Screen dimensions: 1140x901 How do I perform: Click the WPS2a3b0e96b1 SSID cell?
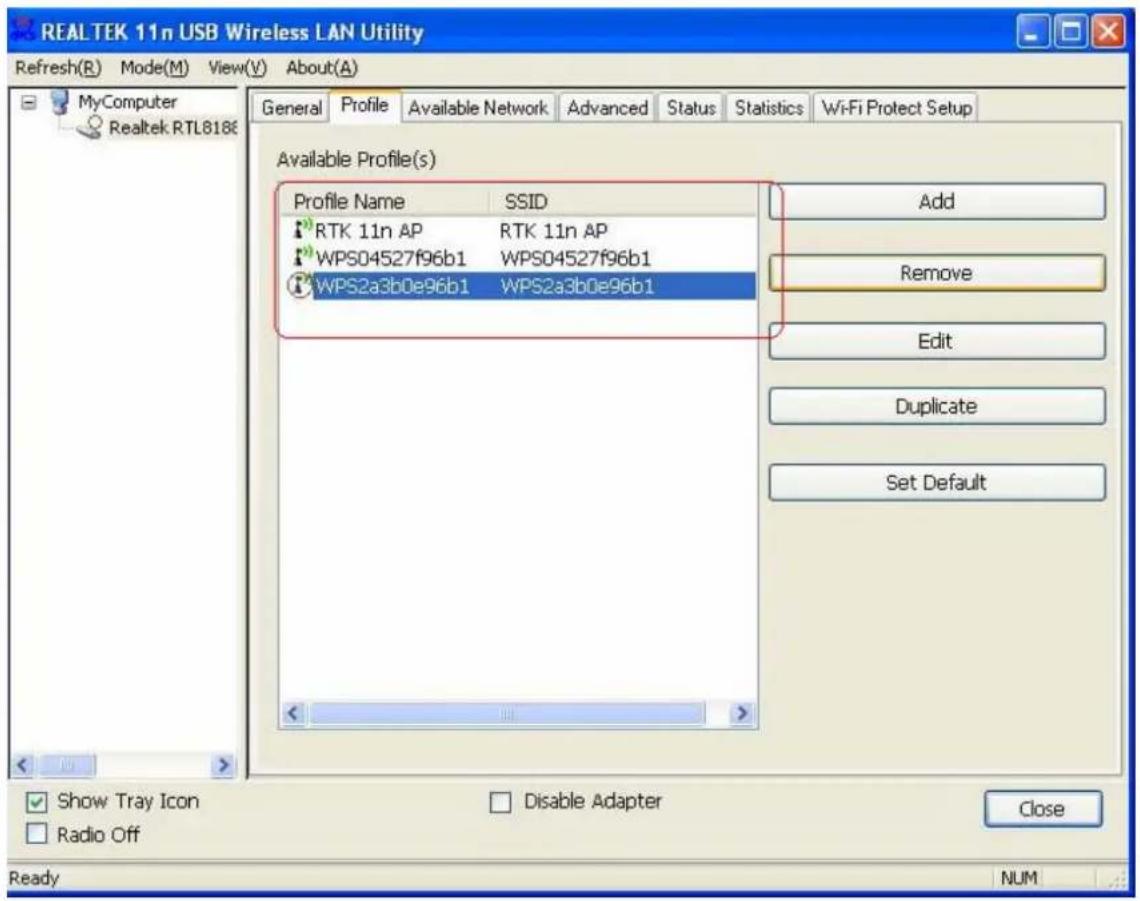pos(577,287)
